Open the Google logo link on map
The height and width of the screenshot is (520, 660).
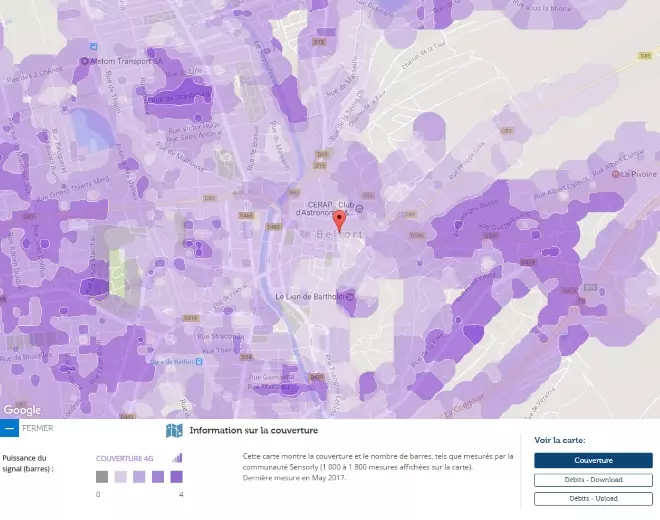(x=22, y=410)
